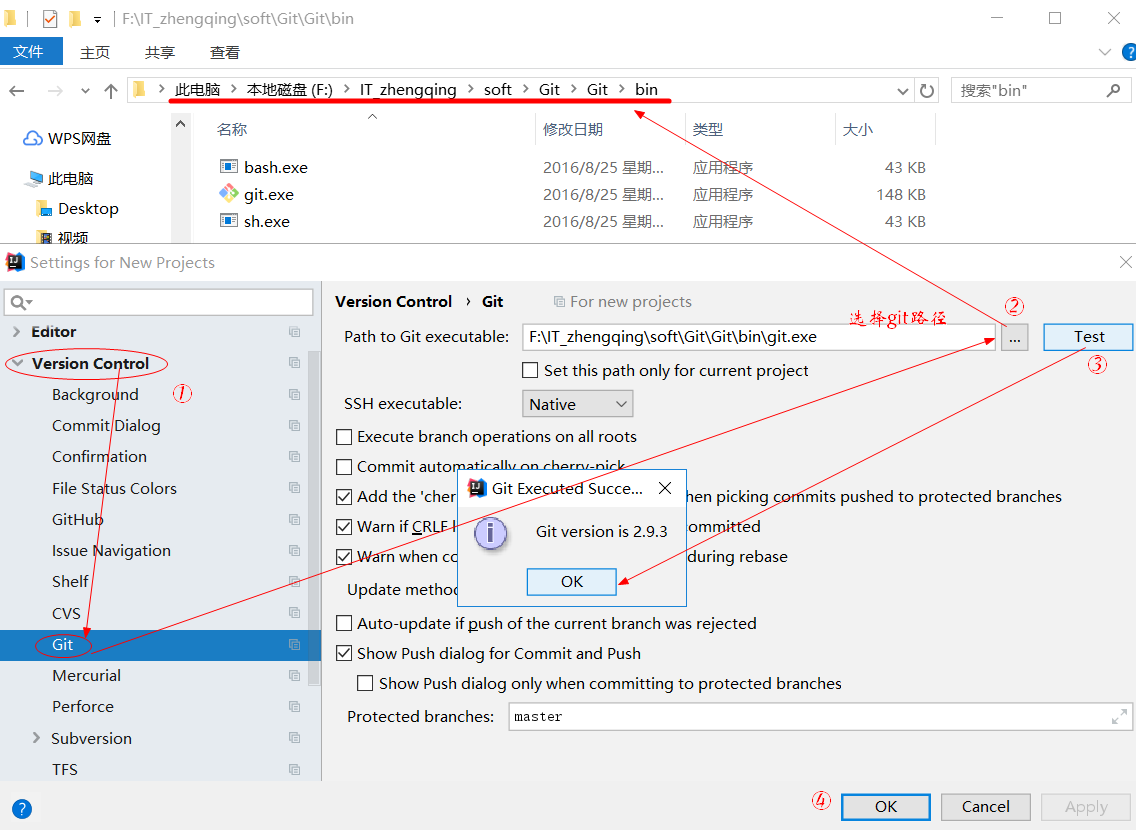Image resolution: width=1136 pixels, height=830 pixels.
Task: Click WPS网盘 cloud icon in navigation pane
Action: coord(33,138)
